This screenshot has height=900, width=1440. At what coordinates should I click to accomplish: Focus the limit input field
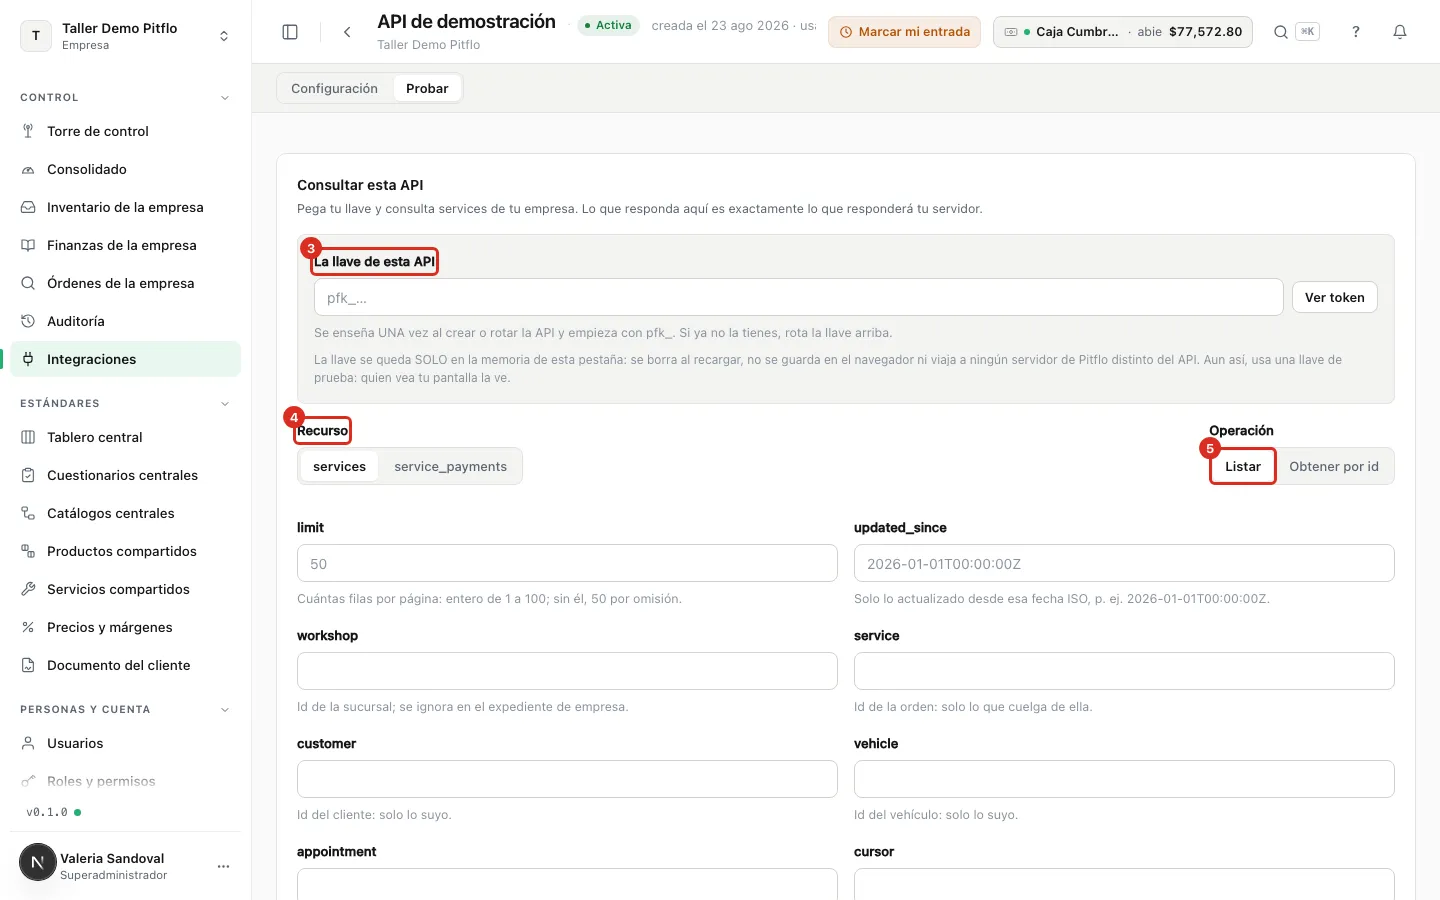(567, 563)
